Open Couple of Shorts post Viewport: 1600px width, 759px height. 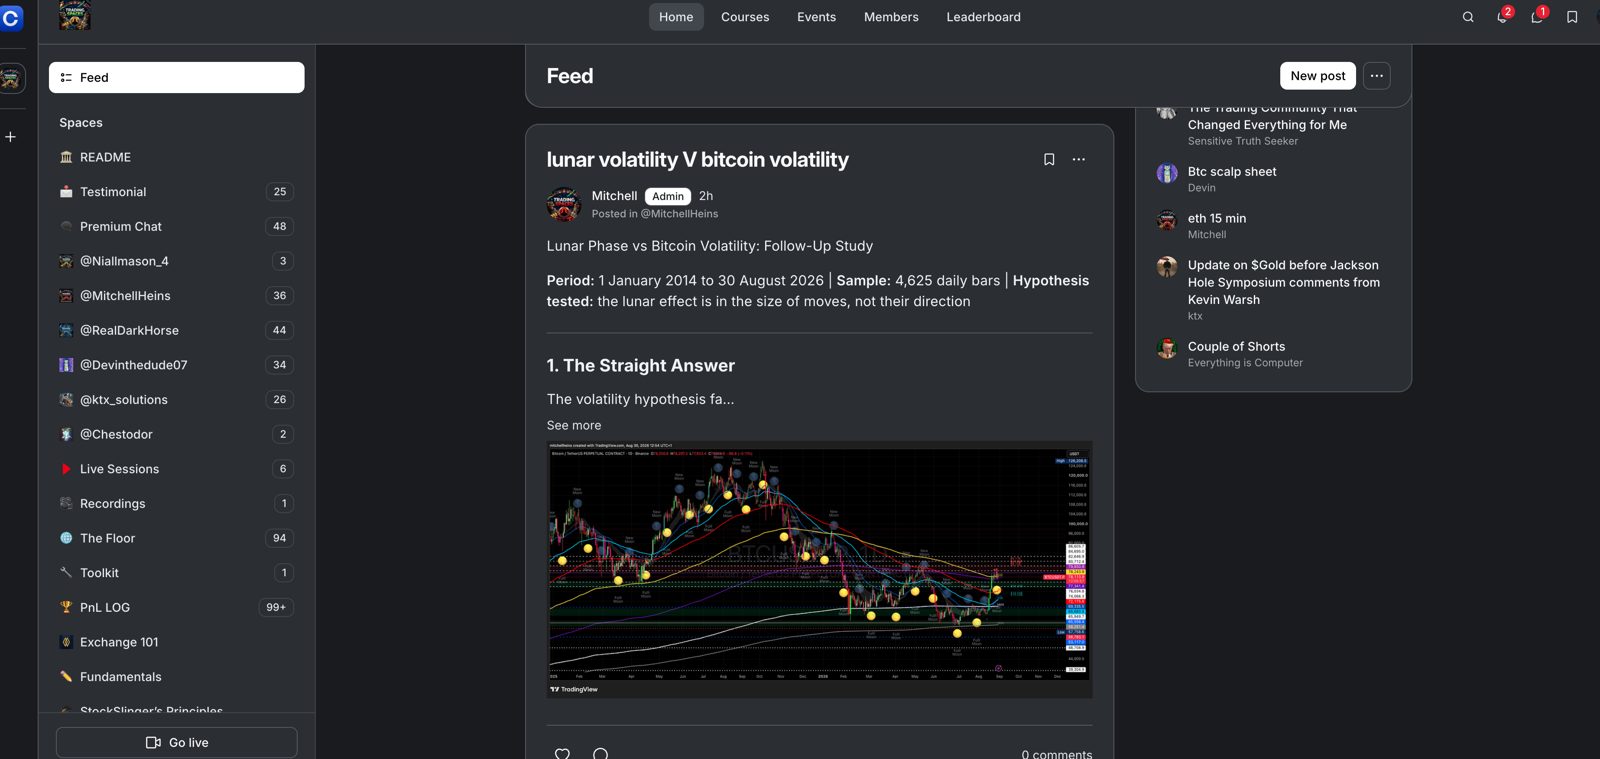click(1236, 347)
